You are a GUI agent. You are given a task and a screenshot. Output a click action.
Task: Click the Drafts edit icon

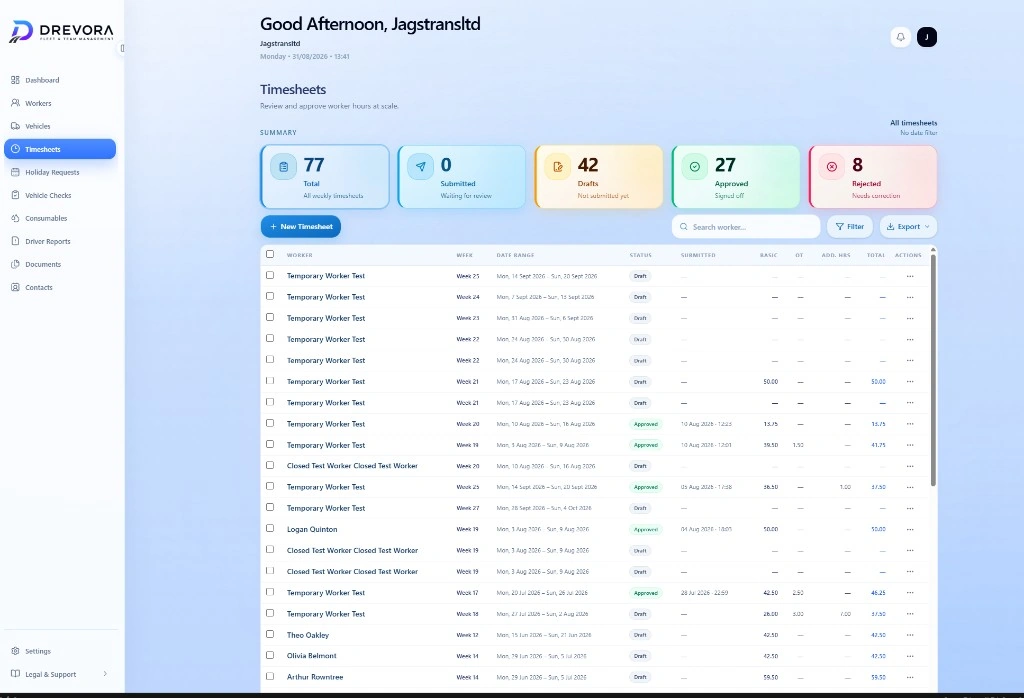[x=558, y=167]
